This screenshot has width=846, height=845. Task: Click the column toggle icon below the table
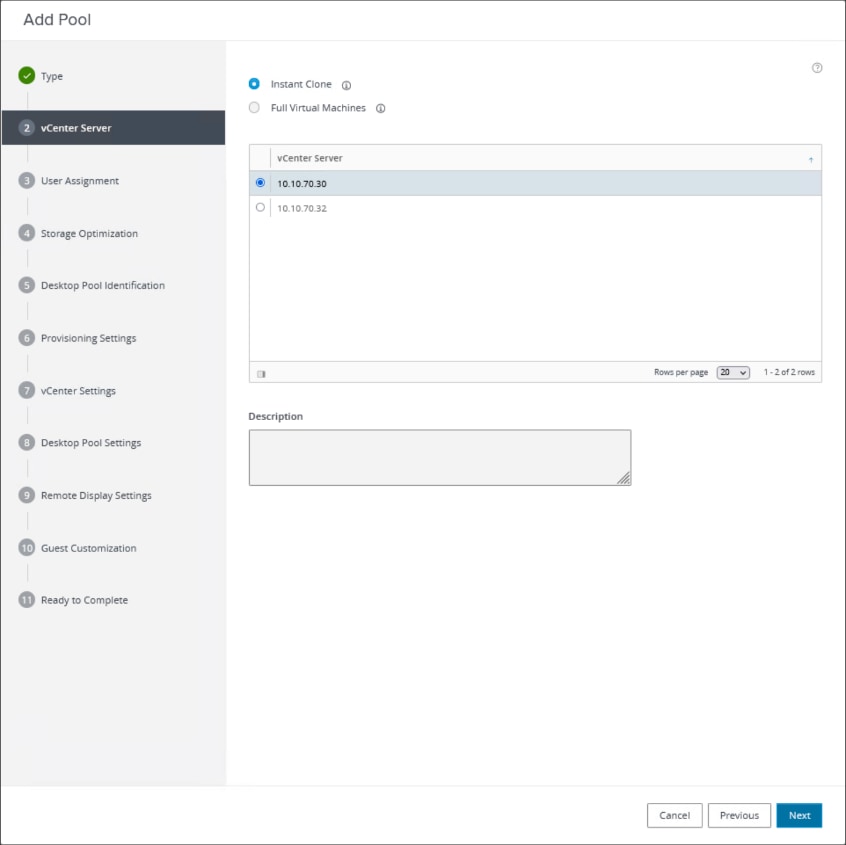click(261, 373)
